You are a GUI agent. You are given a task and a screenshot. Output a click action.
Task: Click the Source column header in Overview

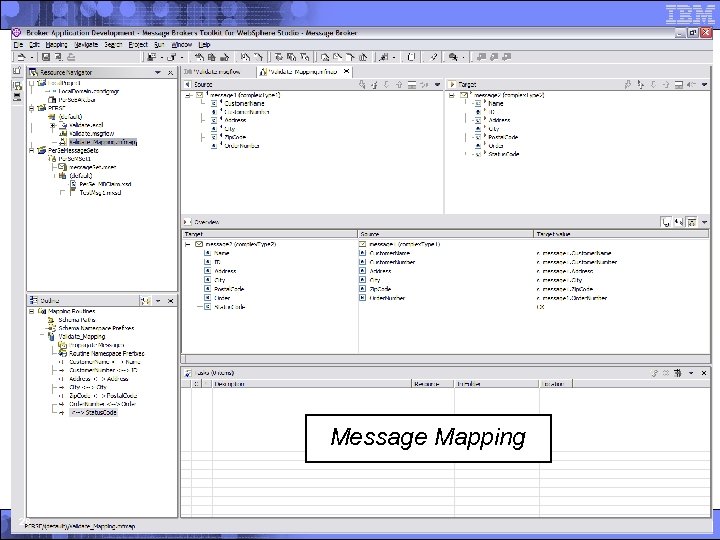tap(445, 234)
